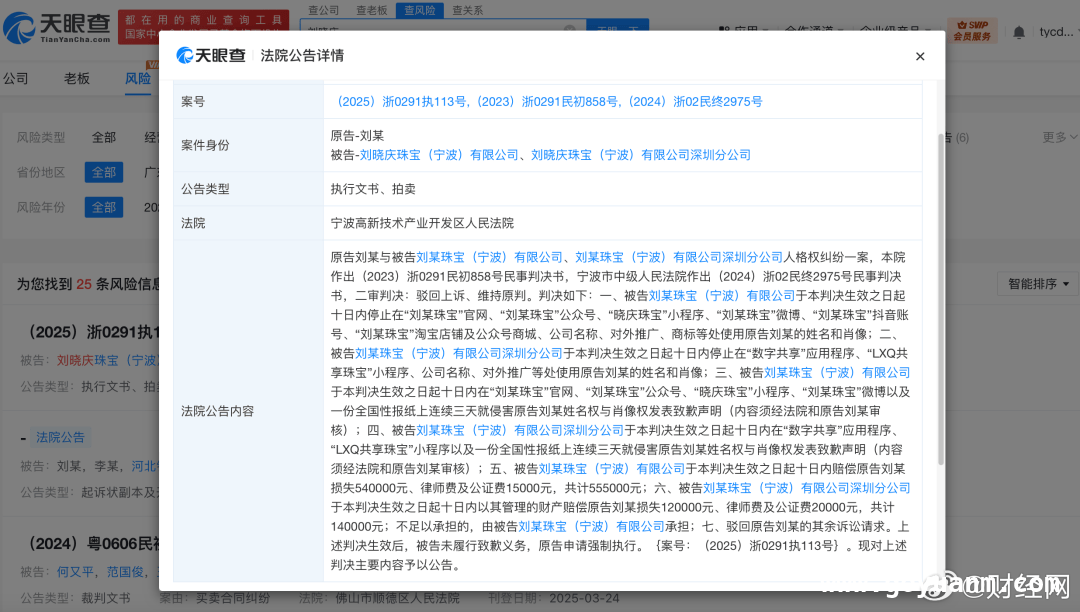Switch to the 查老板 search tab

pos(371,10)
